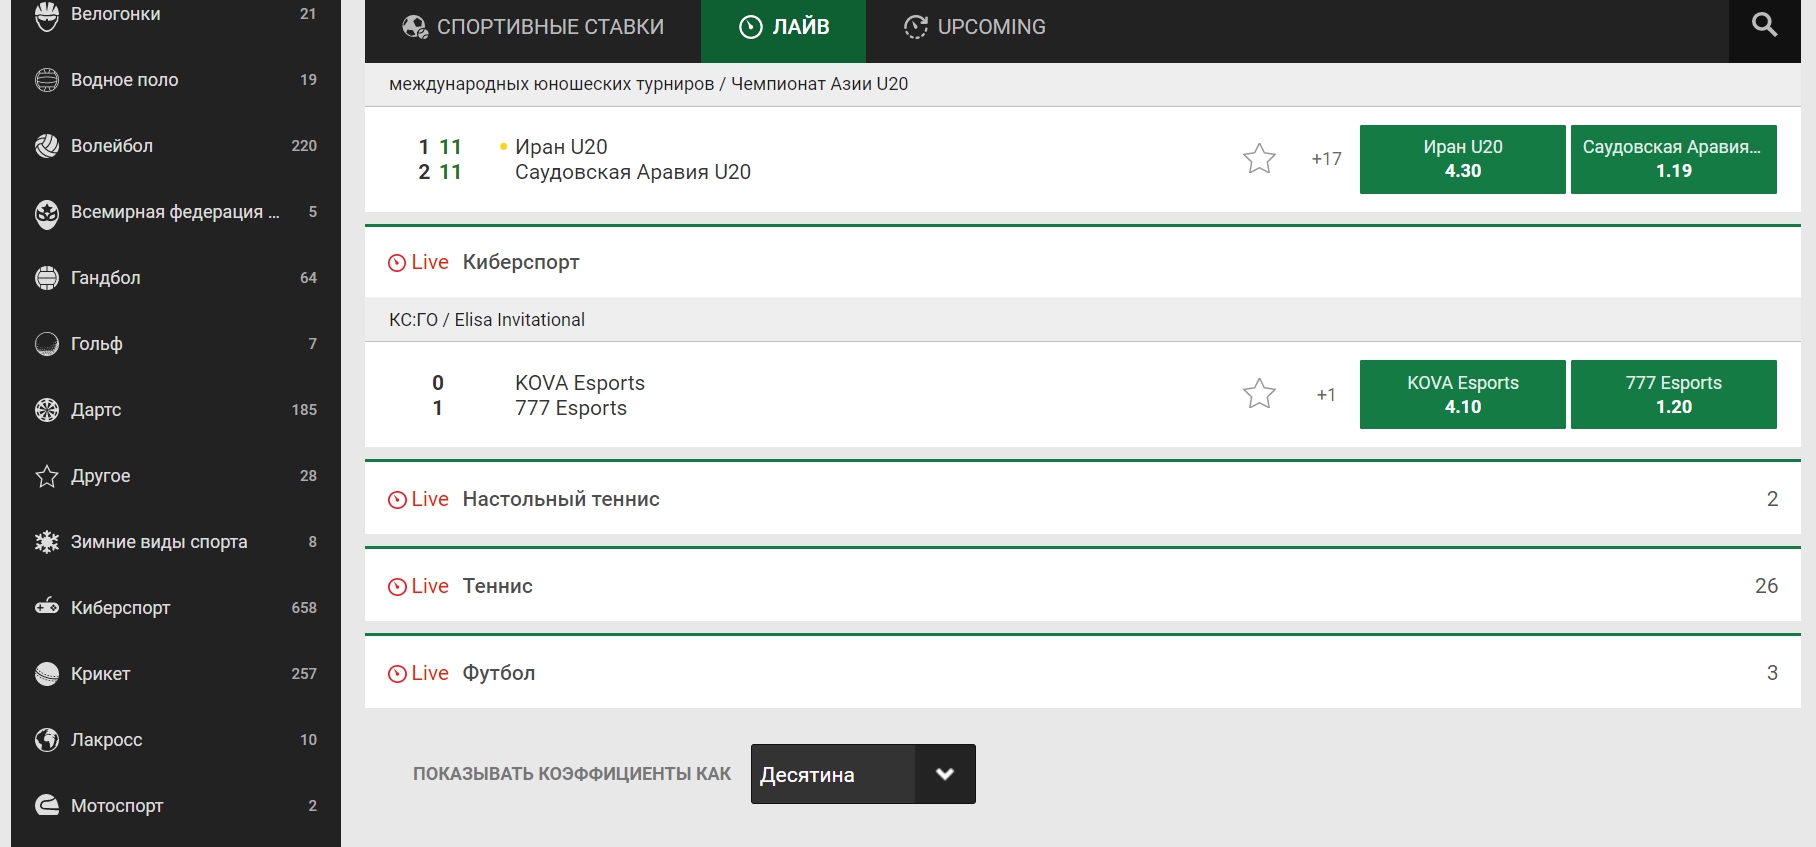Image resolution: width=1816 pixels, height=847 pixels.
Task: Click the search magnifier icon
Action: [x=1764, y=26]
